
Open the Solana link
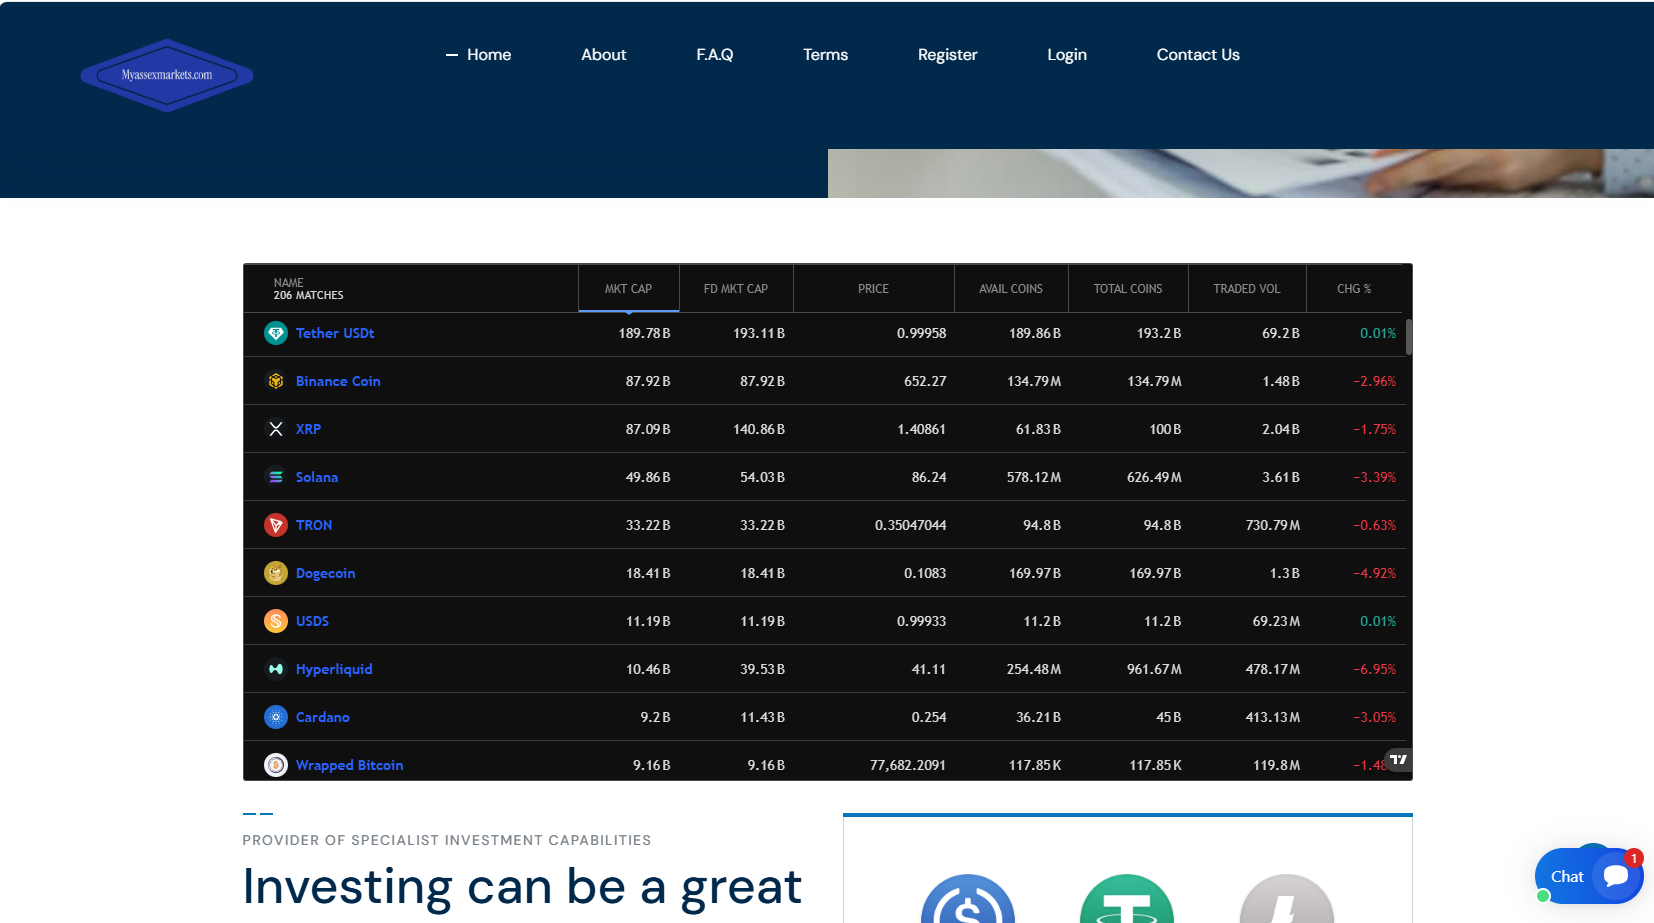click(317, 477)
